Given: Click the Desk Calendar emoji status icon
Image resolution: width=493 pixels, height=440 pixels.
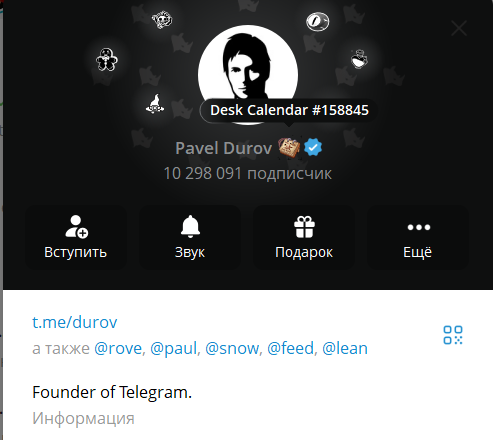Looking at the screenshot, I should coord(289,148).
